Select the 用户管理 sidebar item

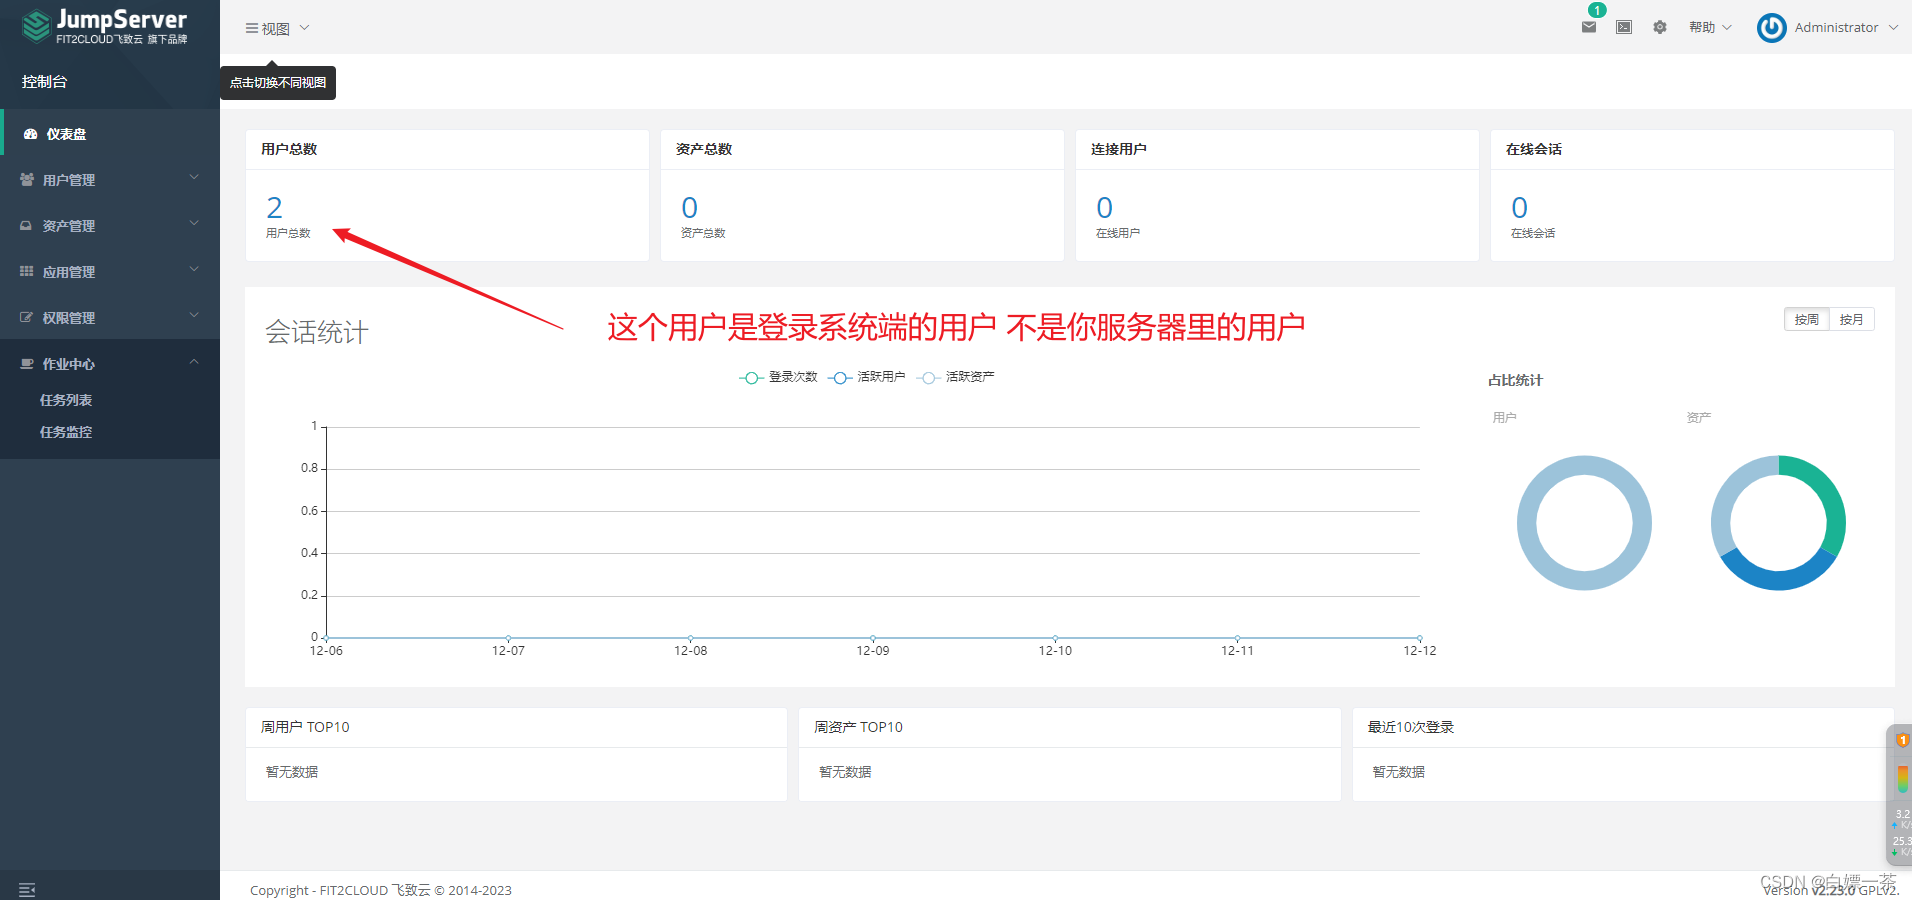[110, 179]
